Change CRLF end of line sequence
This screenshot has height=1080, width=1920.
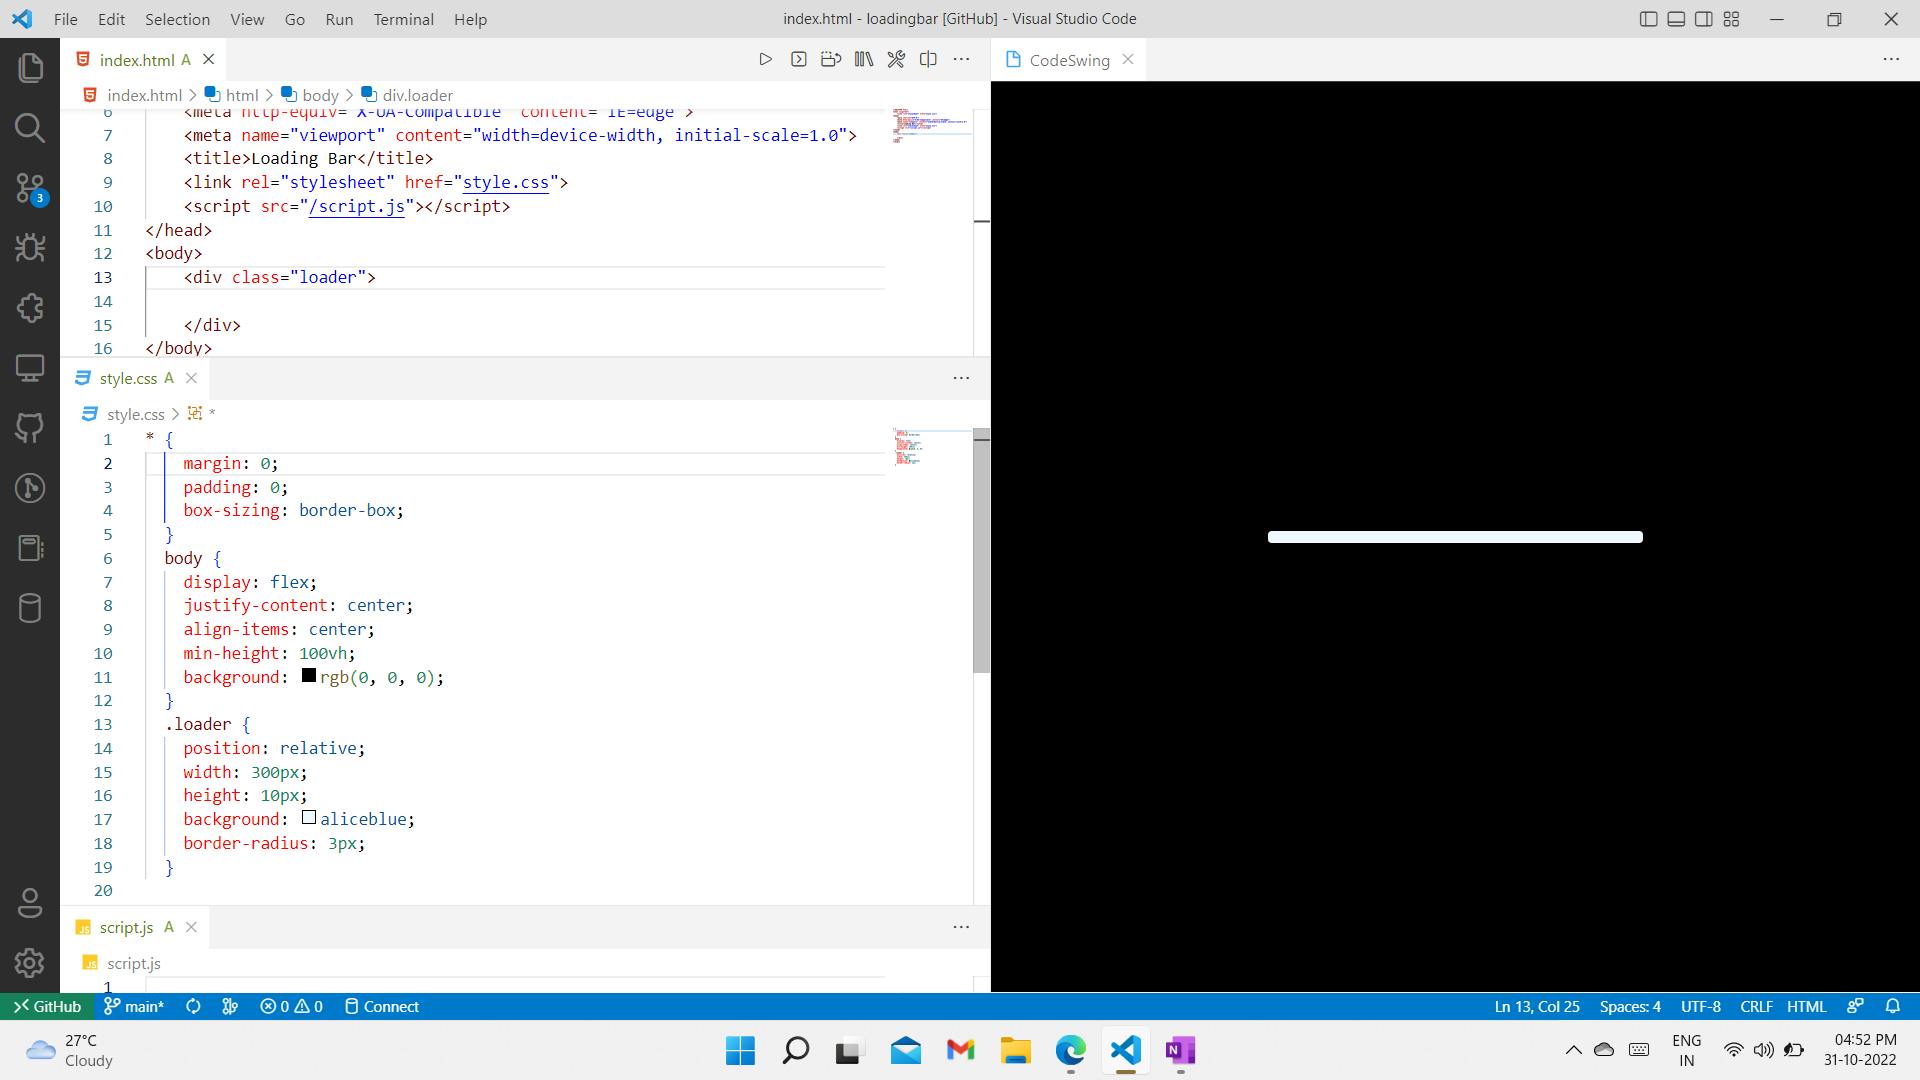click(1756, 1007)
